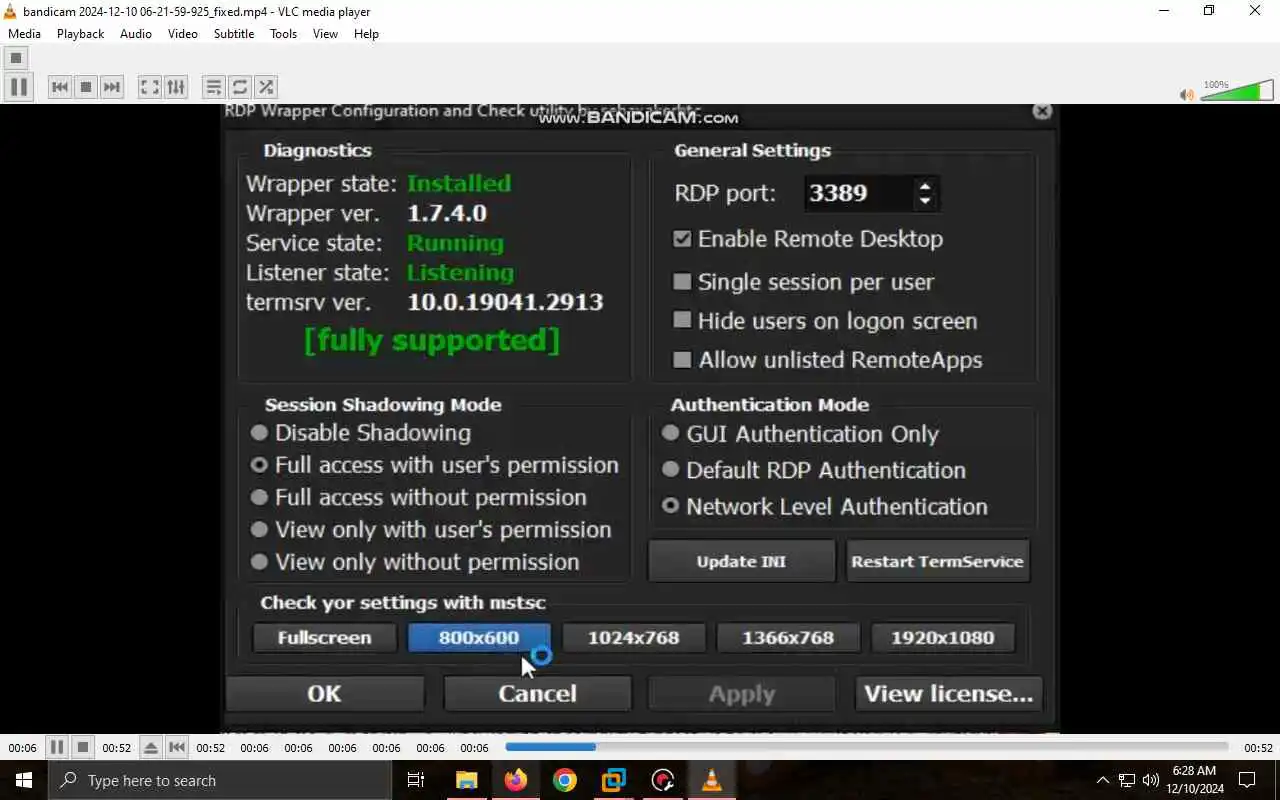Viewport: 1280px width, 800px height.
Task: Click the taskbar clock showing 6:28 AM
Action: (x=1194, y=780)
